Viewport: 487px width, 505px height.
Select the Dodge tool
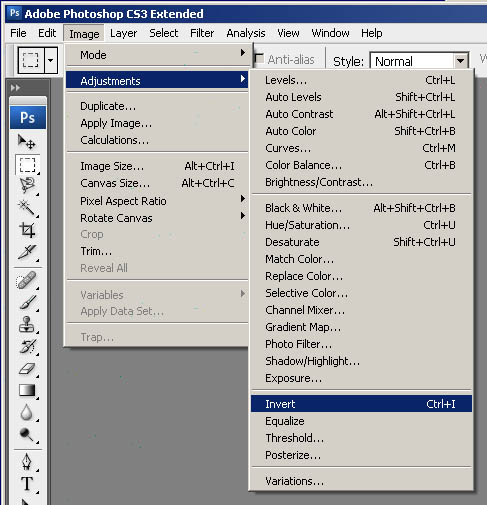point(27,435)
